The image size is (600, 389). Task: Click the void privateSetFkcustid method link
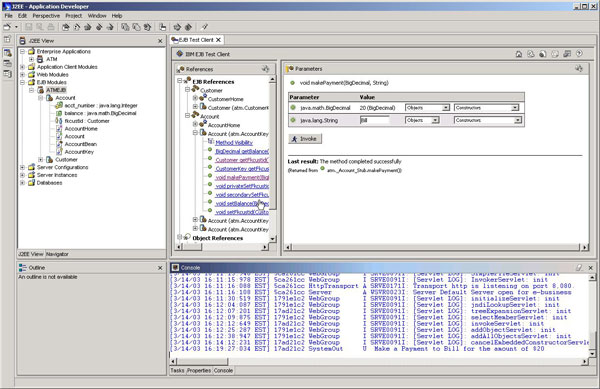(242, 186)
